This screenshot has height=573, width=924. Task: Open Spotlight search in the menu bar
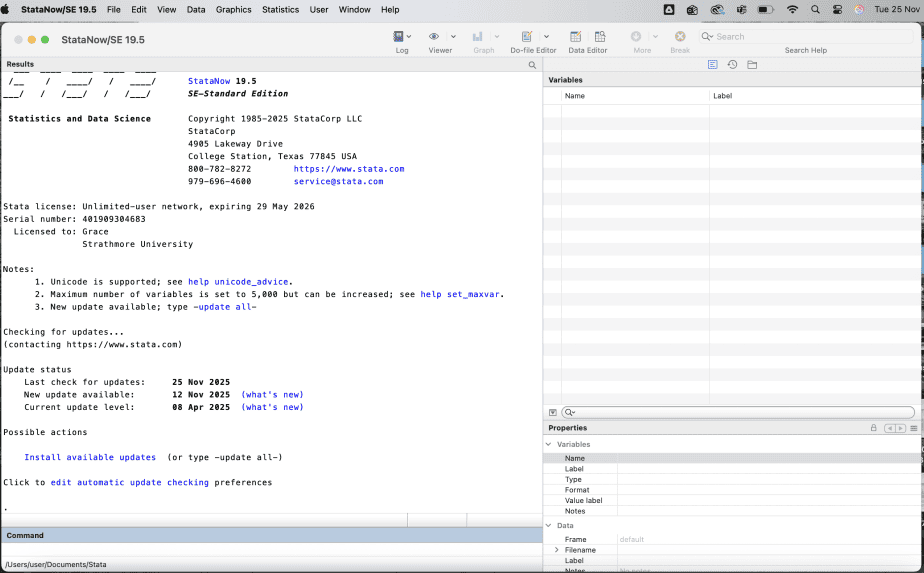pos(815,9)
